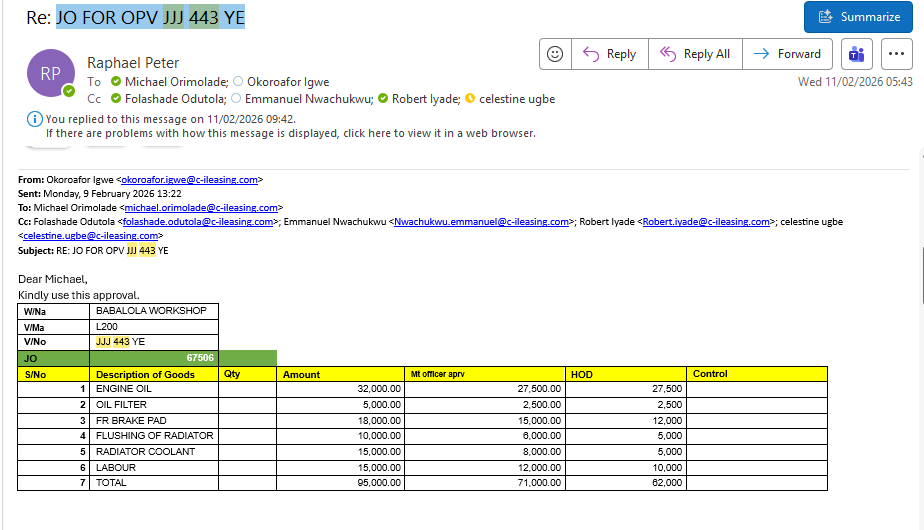Click FLUSHING OF RADIATOR cell
The width and height of the screenshot is (924, 530).
[154, 436]
